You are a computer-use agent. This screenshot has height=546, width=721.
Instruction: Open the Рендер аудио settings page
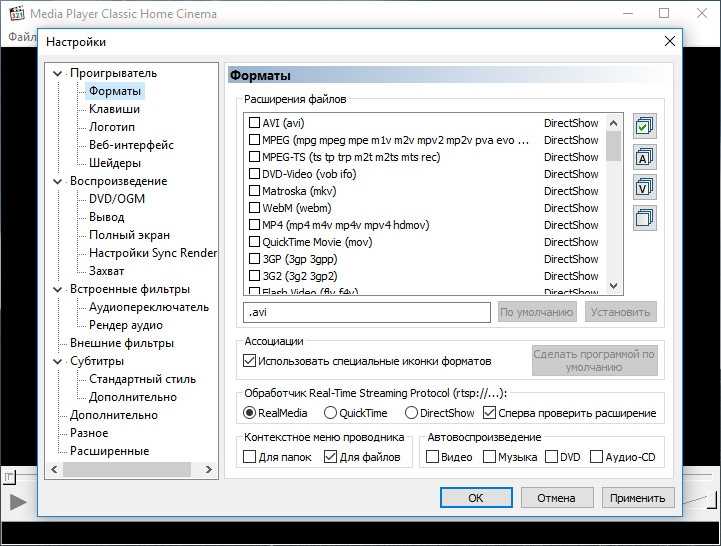click(x=126, y=325)
